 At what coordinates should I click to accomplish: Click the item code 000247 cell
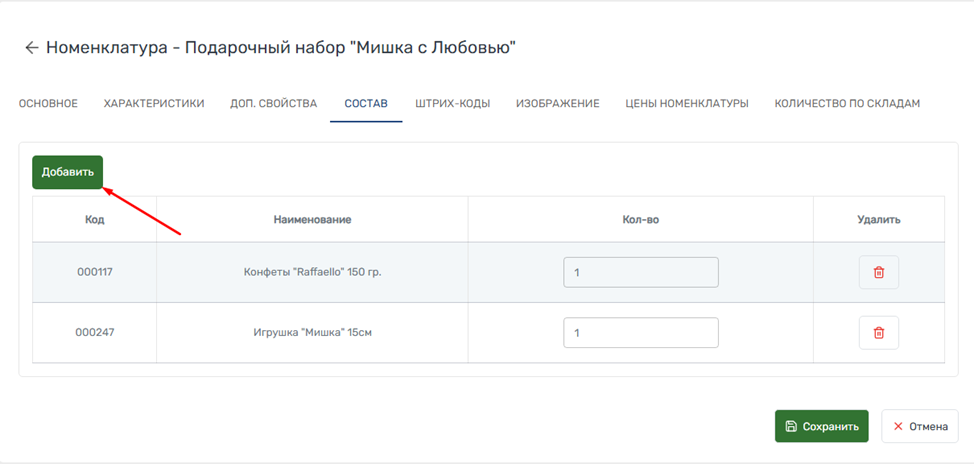[x=94, y=333]
